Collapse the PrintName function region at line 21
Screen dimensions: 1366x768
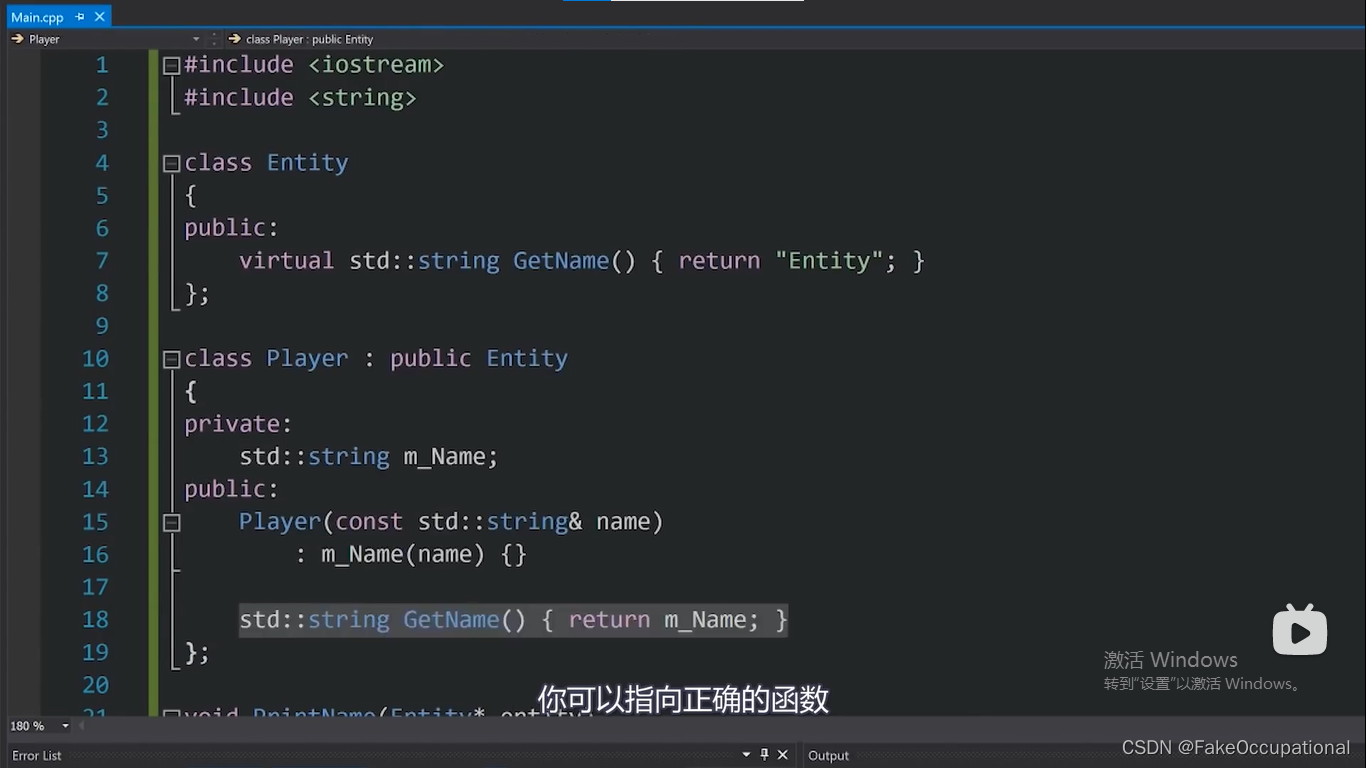point(170,716)
